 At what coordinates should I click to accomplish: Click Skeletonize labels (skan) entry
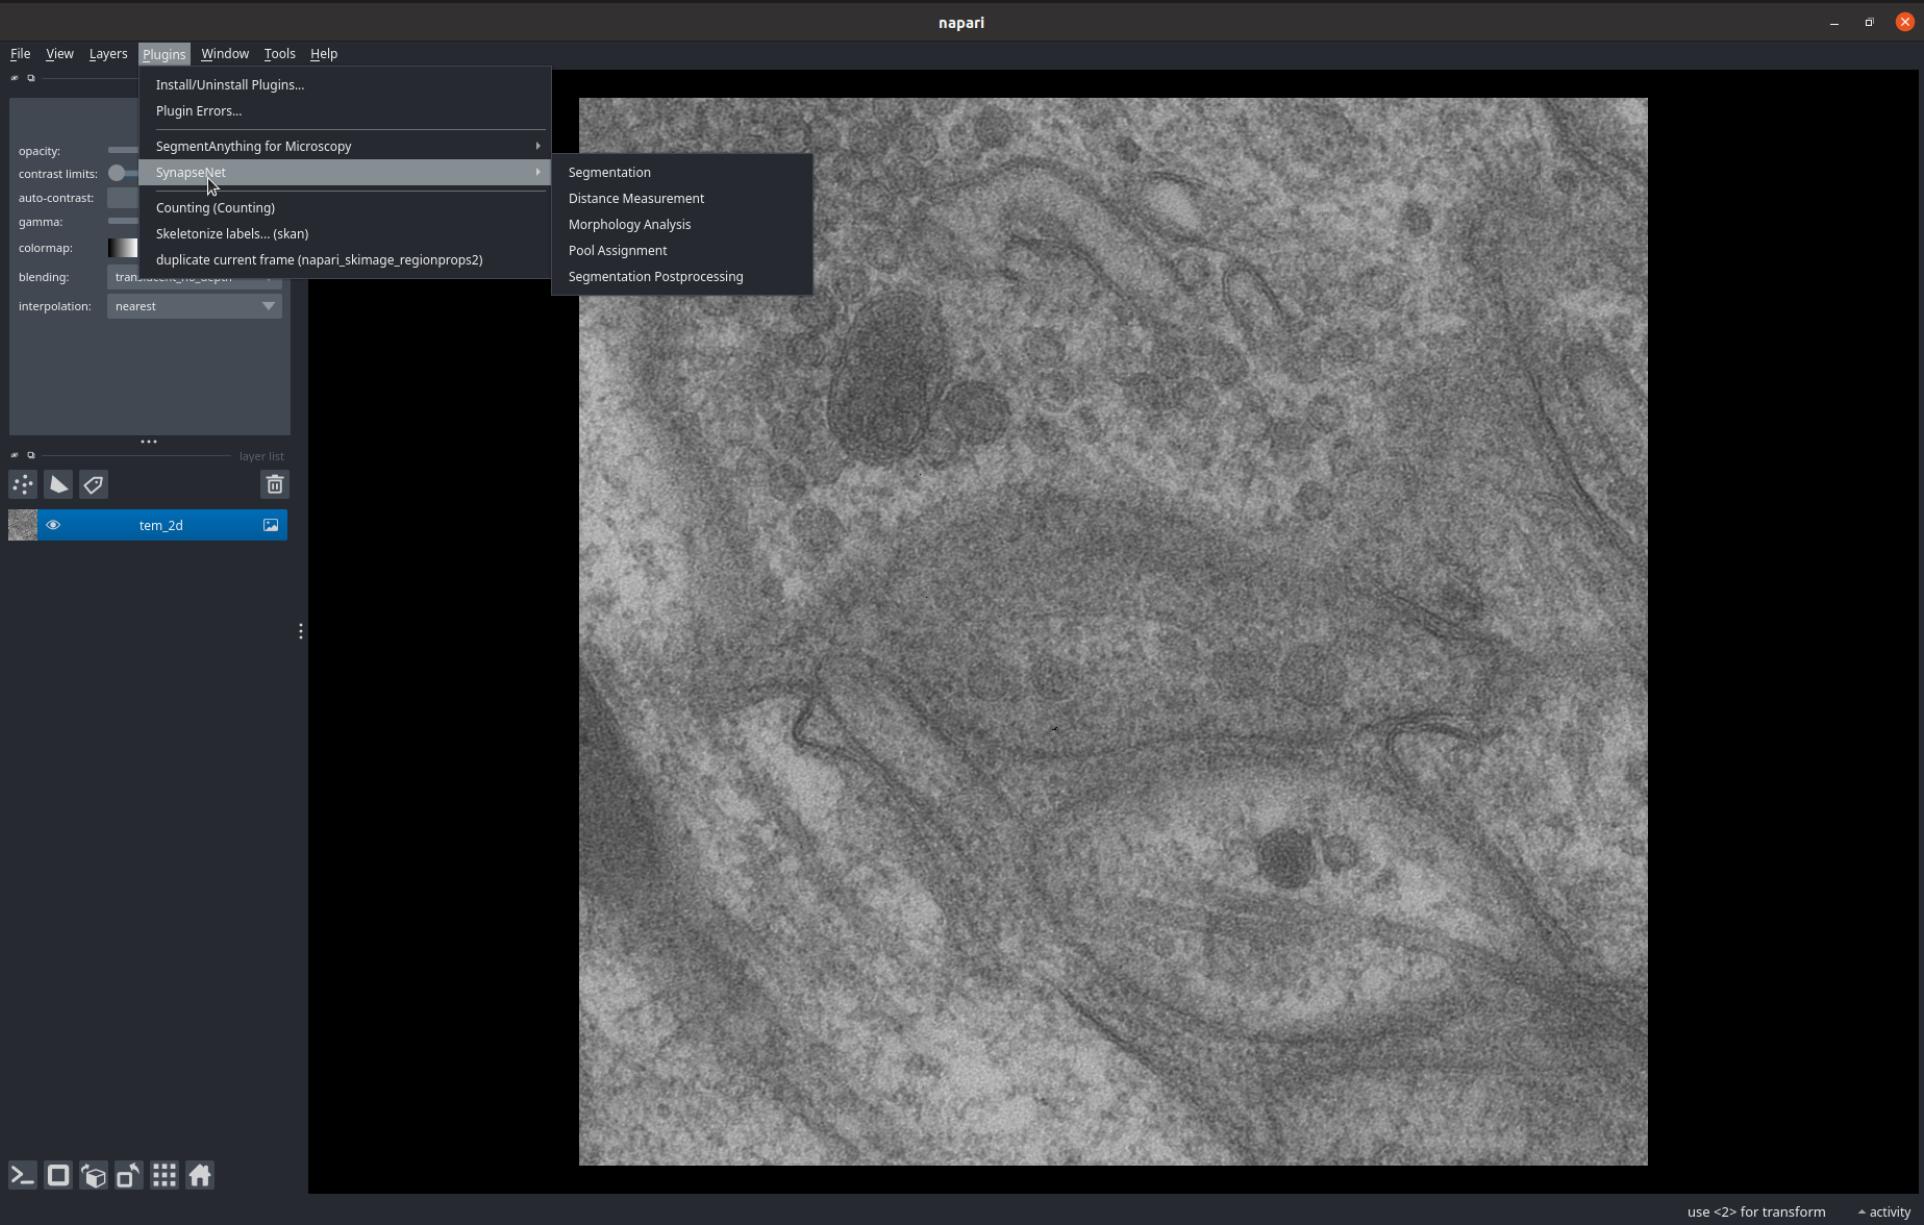tap(232, 234)
